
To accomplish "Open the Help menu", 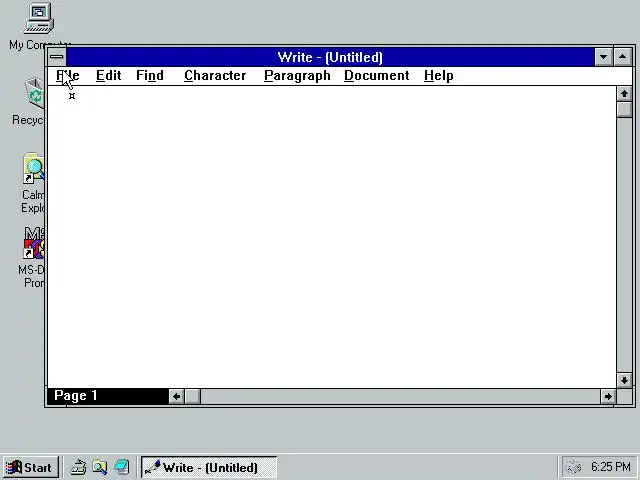I will [439, 76].
